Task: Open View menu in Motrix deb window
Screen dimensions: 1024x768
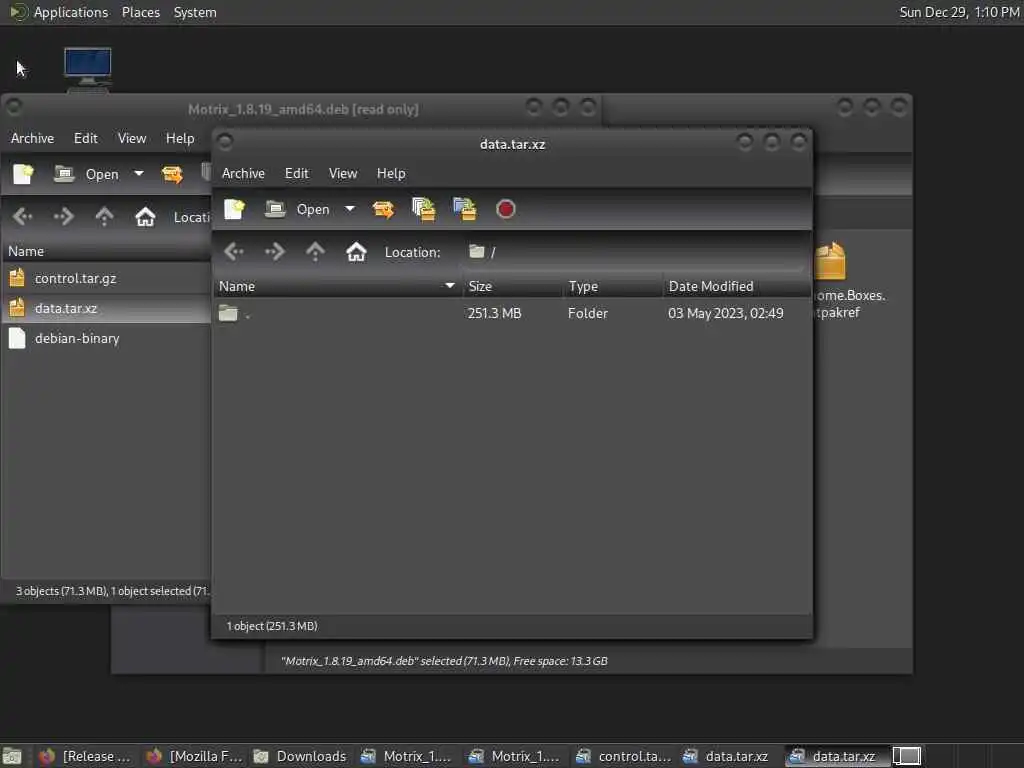Action: pyautogui.click(x=132, y=138)
